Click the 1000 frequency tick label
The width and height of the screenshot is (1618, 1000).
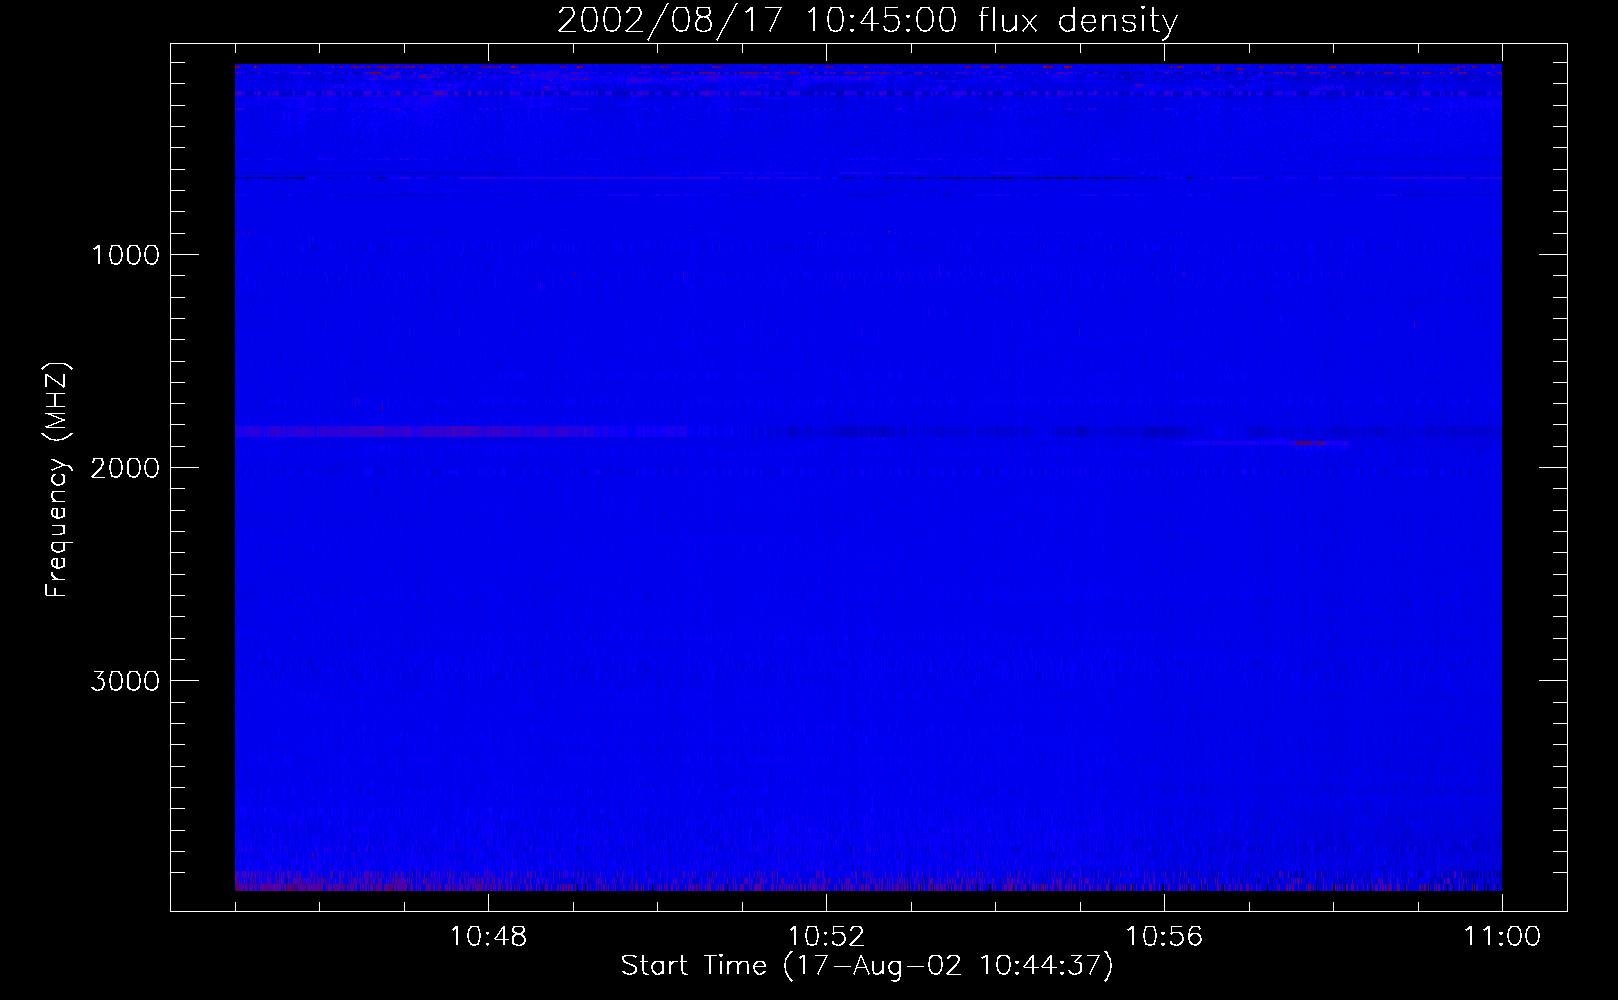[125, 255]
